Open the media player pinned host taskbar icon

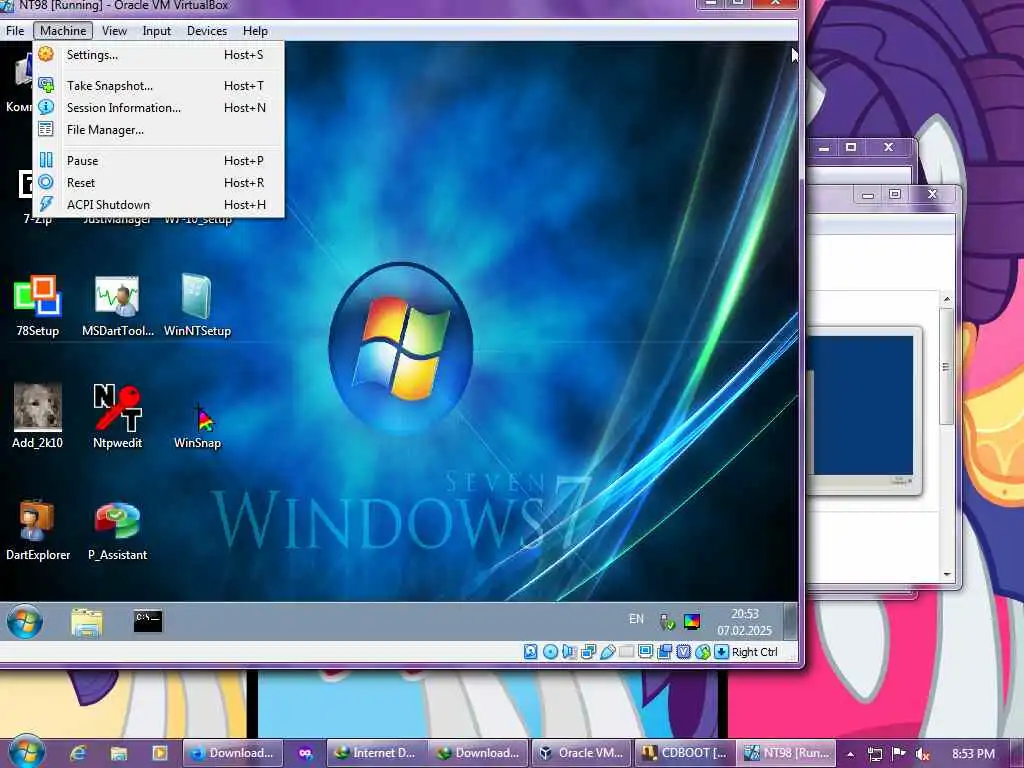point(160,753)
